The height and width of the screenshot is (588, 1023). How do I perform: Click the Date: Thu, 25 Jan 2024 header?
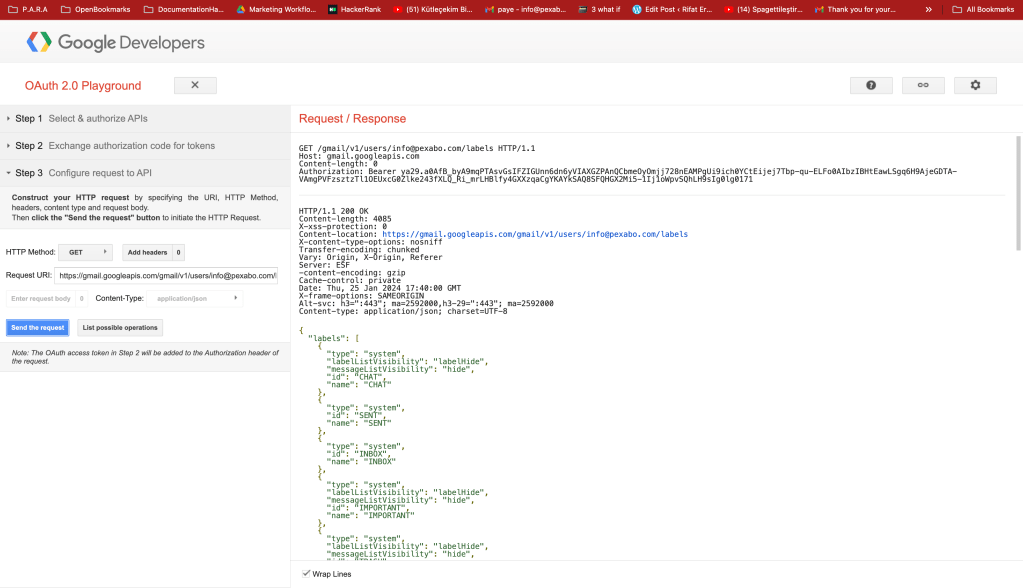point(380,288)
